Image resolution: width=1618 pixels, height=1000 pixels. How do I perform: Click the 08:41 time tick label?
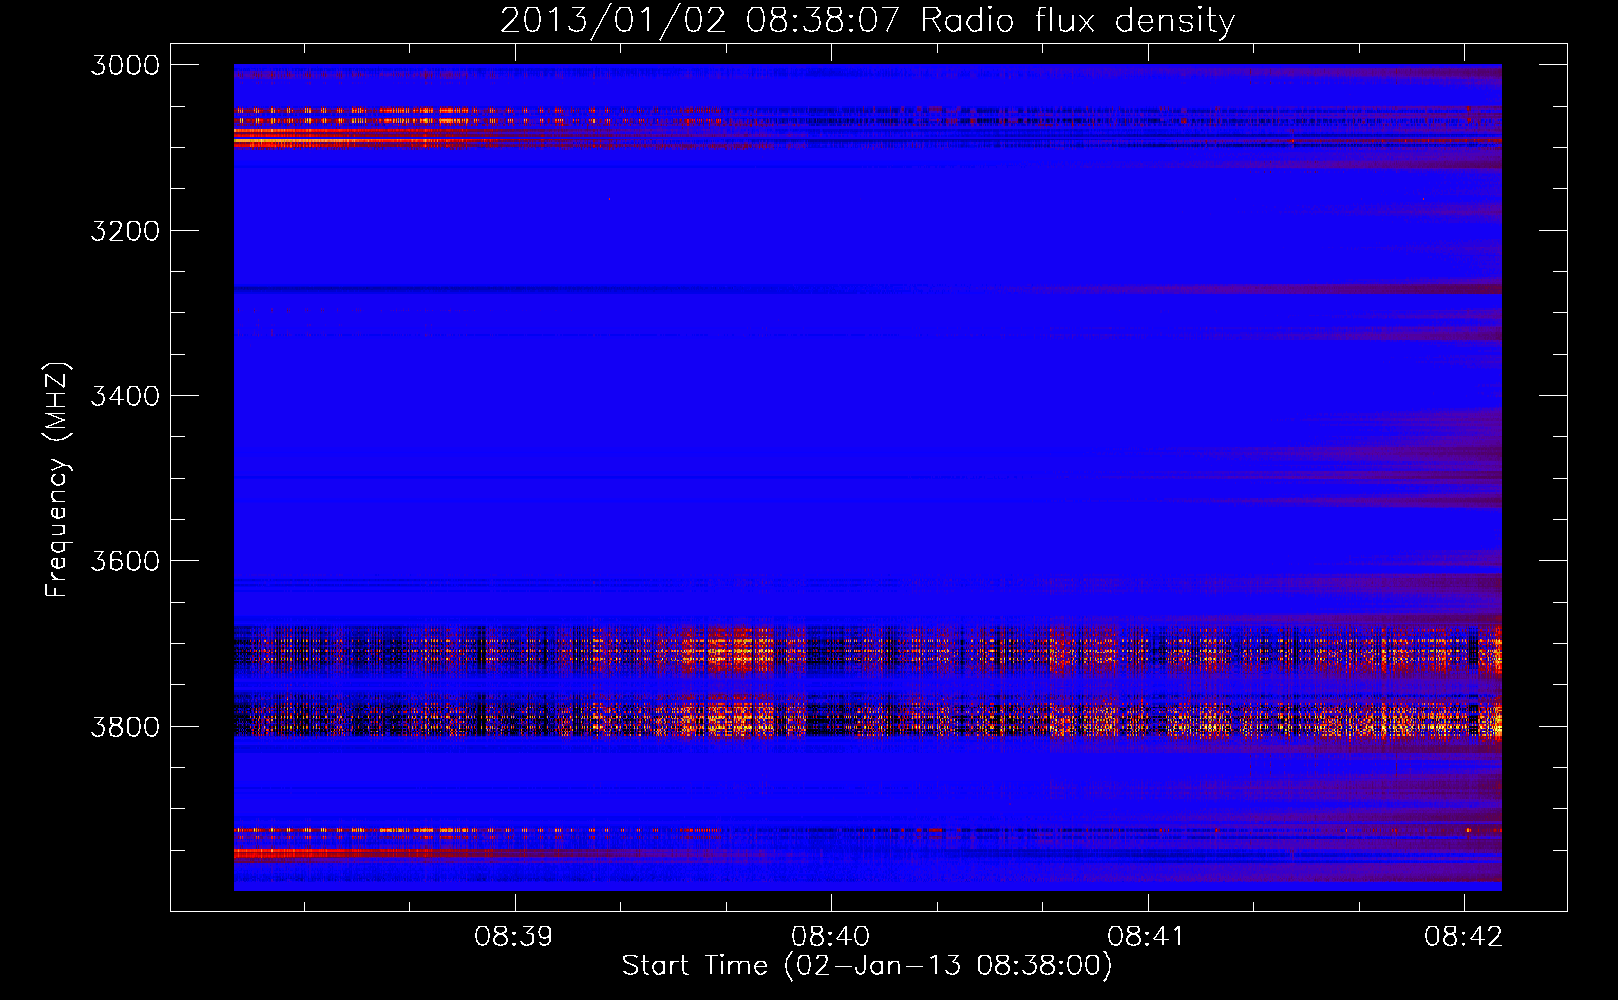(1147, 937)
